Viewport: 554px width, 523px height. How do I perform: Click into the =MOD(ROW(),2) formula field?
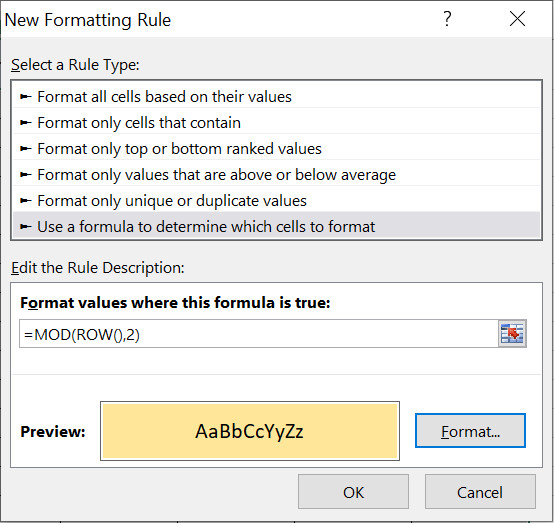[x=259, y=334]
